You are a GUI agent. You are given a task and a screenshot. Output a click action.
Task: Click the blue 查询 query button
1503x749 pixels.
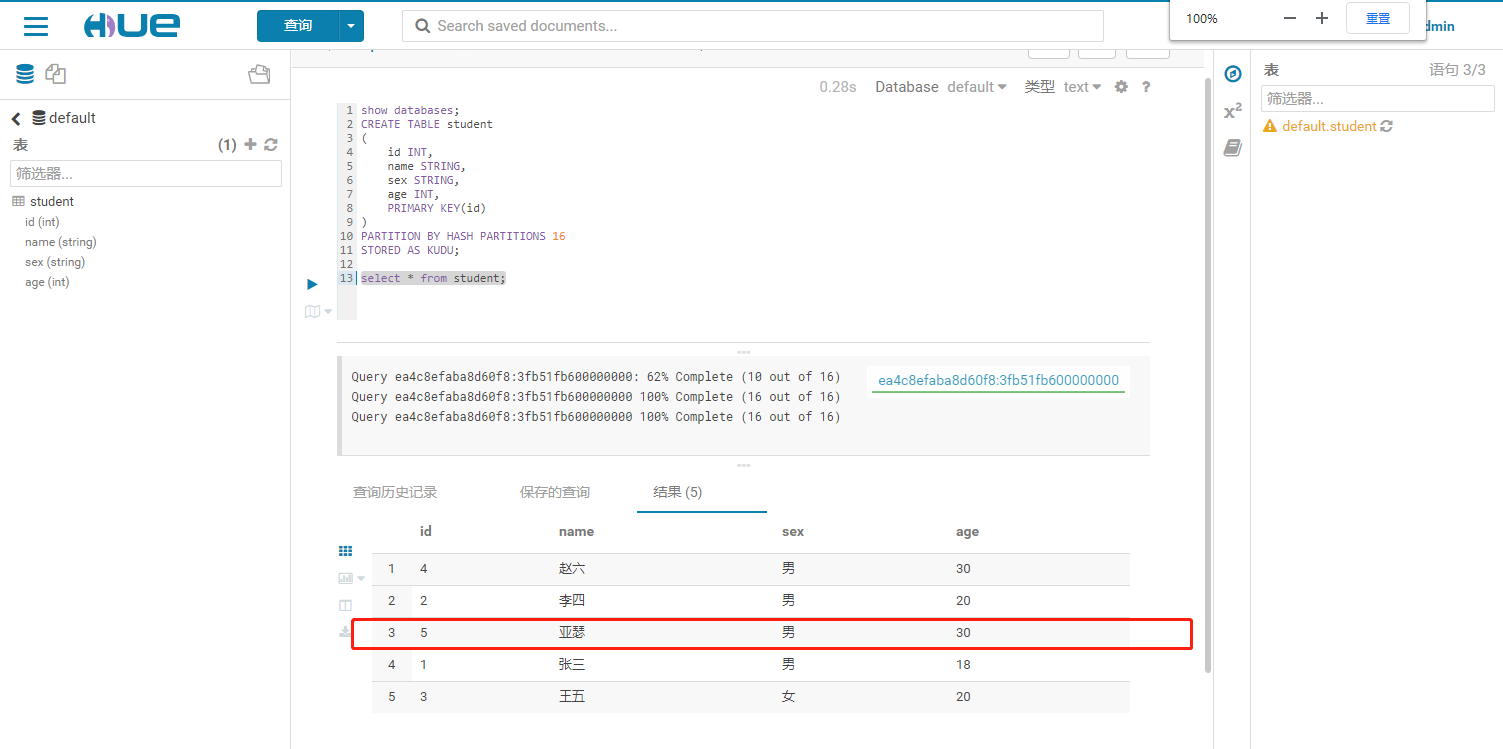pos(298,25)
